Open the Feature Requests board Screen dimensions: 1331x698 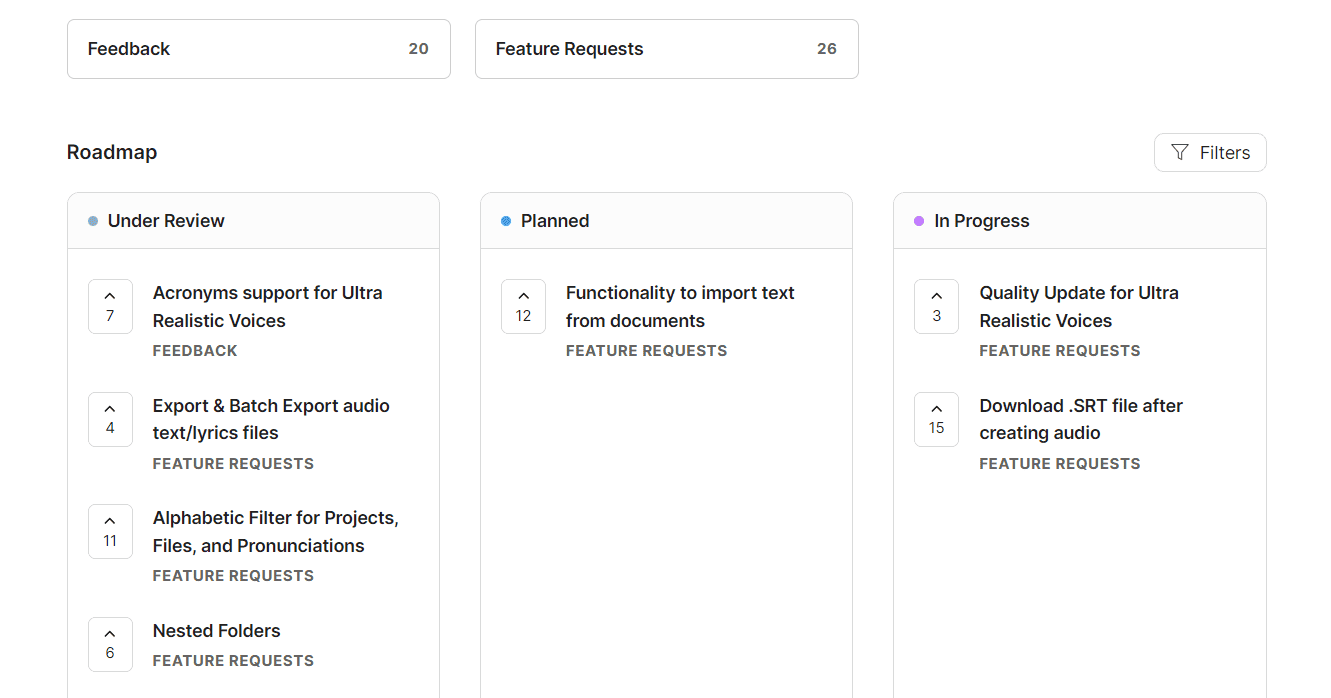pyautogui.click(x=666, y=49)
